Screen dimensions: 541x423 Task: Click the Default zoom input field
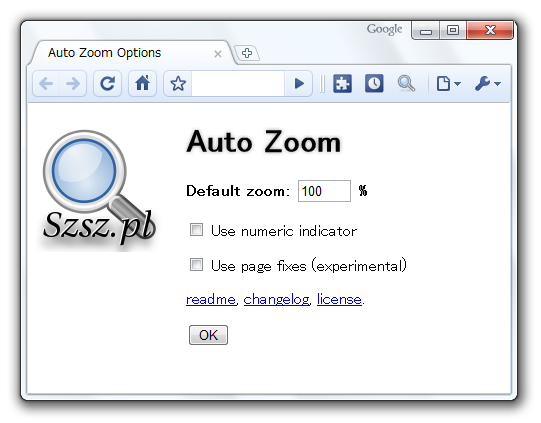tap(324, 191)
